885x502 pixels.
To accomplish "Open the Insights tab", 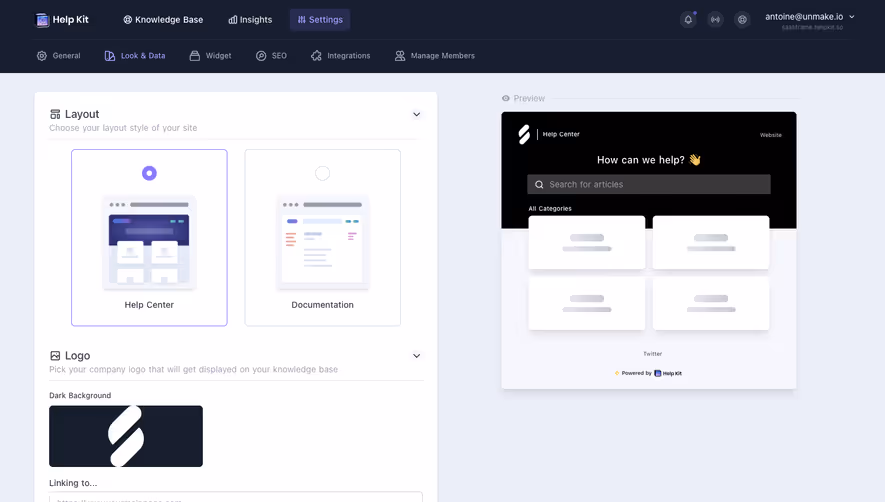I will tap(250, 20).
